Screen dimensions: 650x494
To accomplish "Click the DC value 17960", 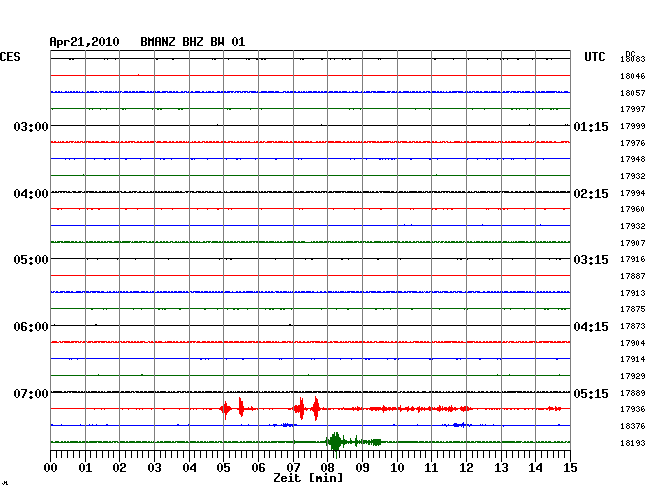I will coord(633,209).
